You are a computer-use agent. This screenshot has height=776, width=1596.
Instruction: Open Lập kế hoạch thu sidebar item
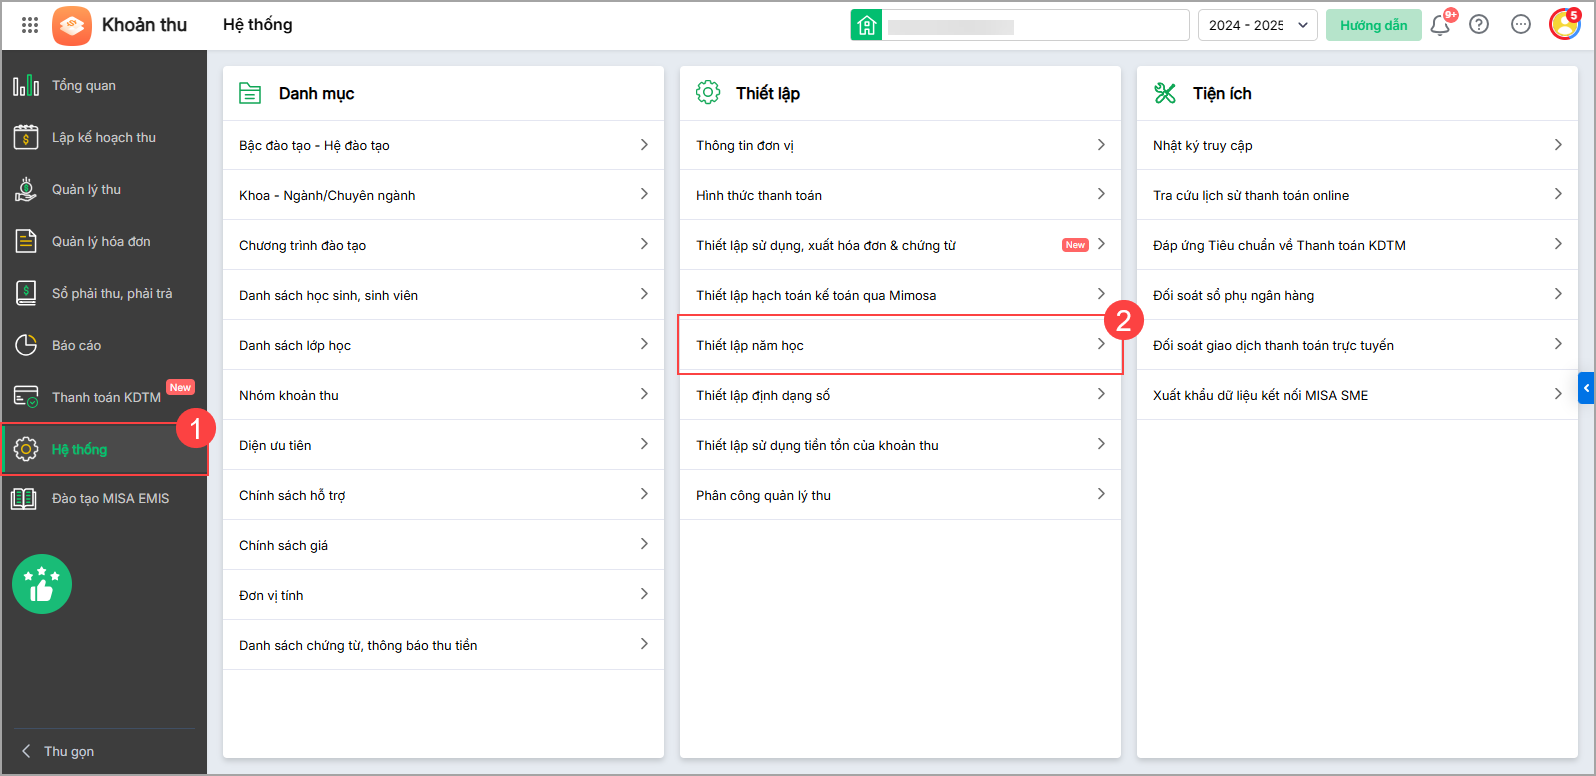point(104,137)
